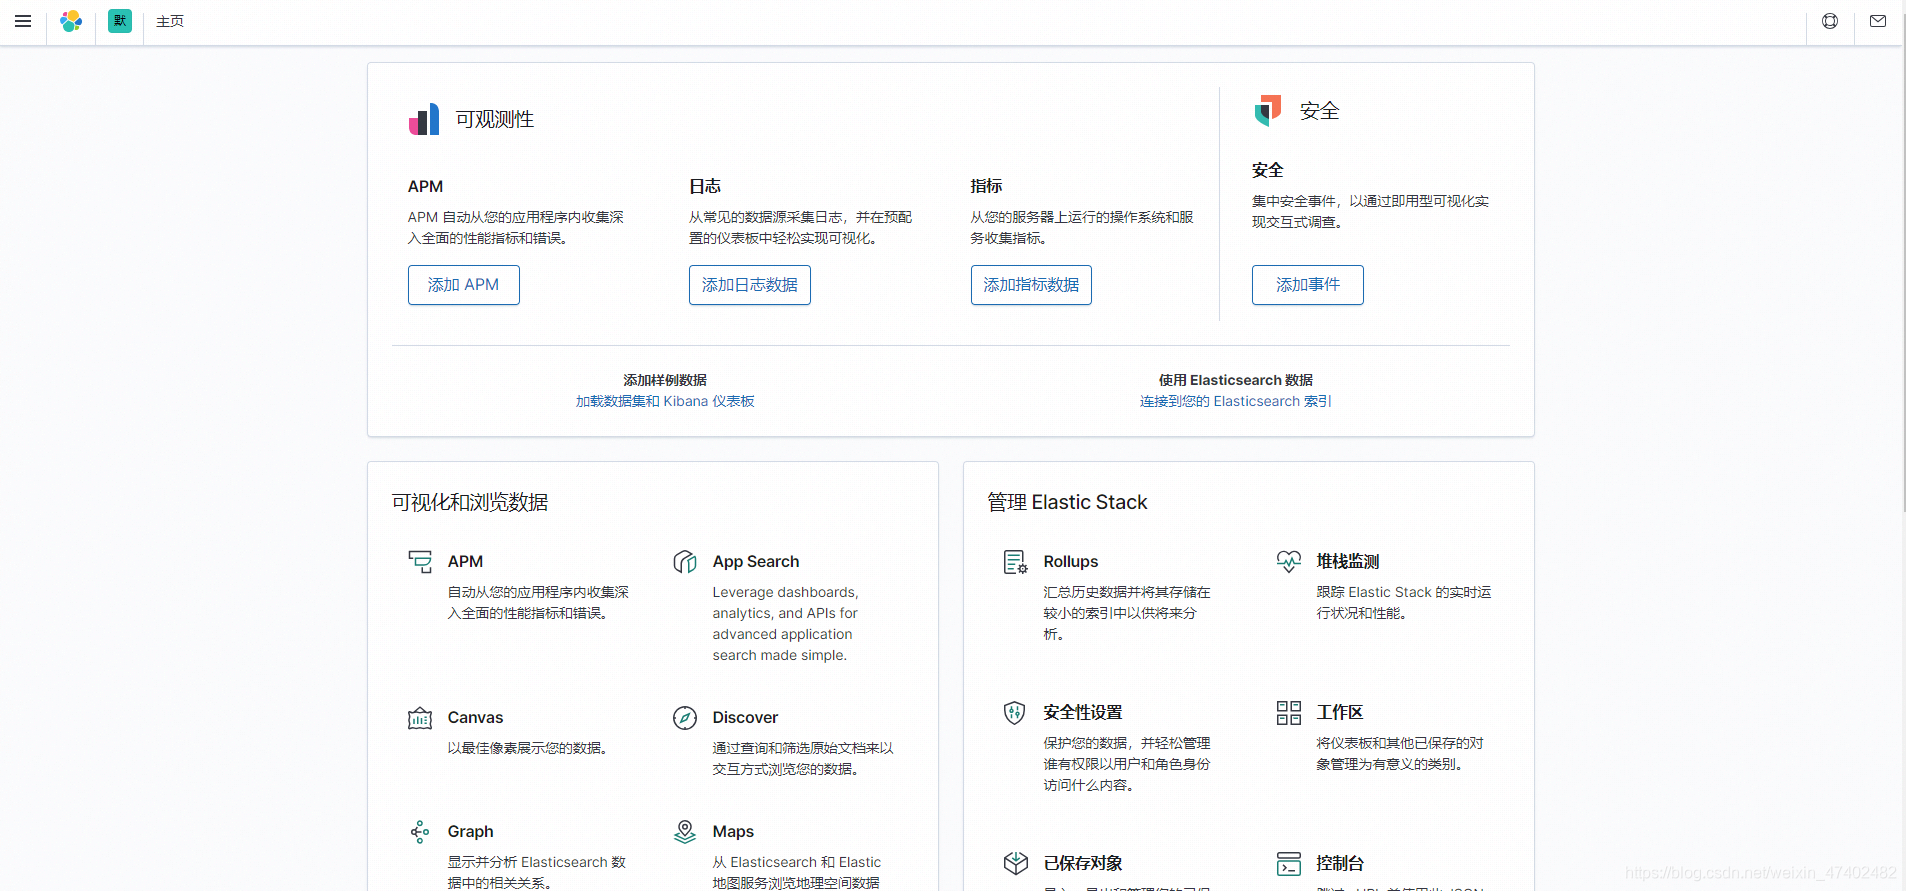The image size is (1906, 891).
Task: Click the 可观测性 section heading
Action: click(495, 119)
